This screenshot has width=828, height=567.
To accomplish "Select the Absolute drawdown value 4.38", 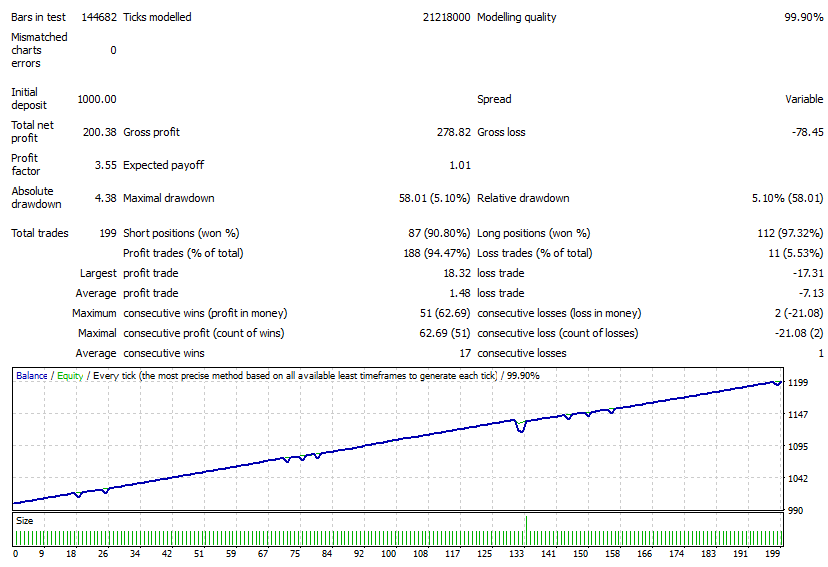I will coord(106,198).
